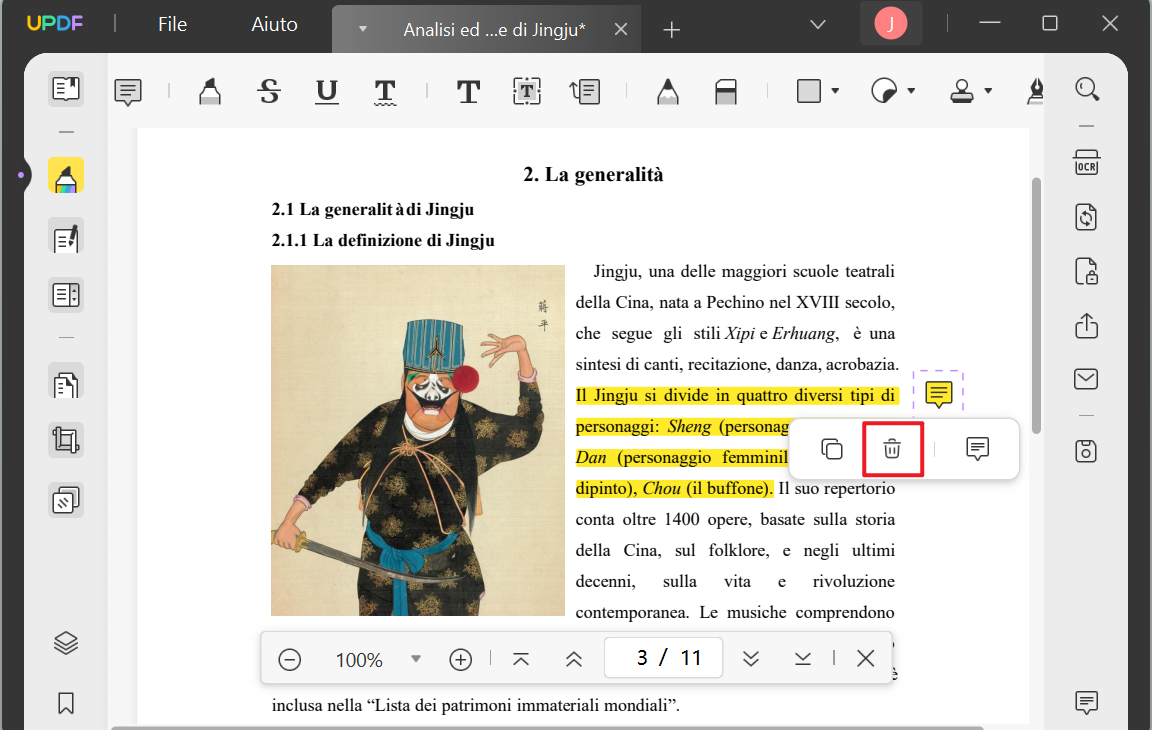
Task: Select the Rectangle shape tool
Action: (x=809, y=91)
